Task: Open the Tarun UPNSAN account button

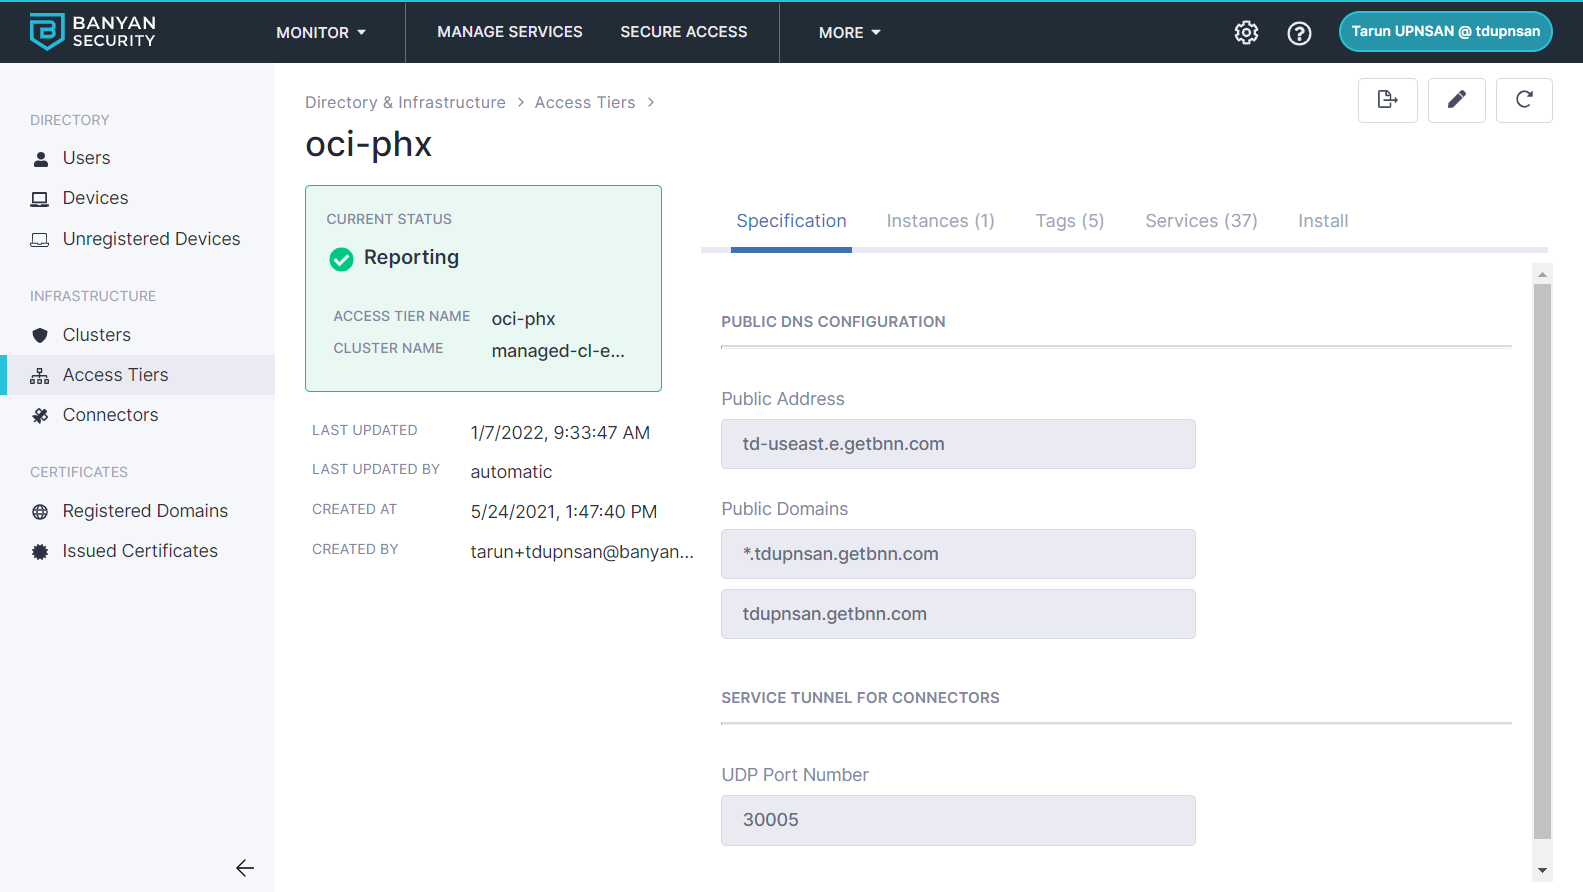Action: pos(1446,31)
